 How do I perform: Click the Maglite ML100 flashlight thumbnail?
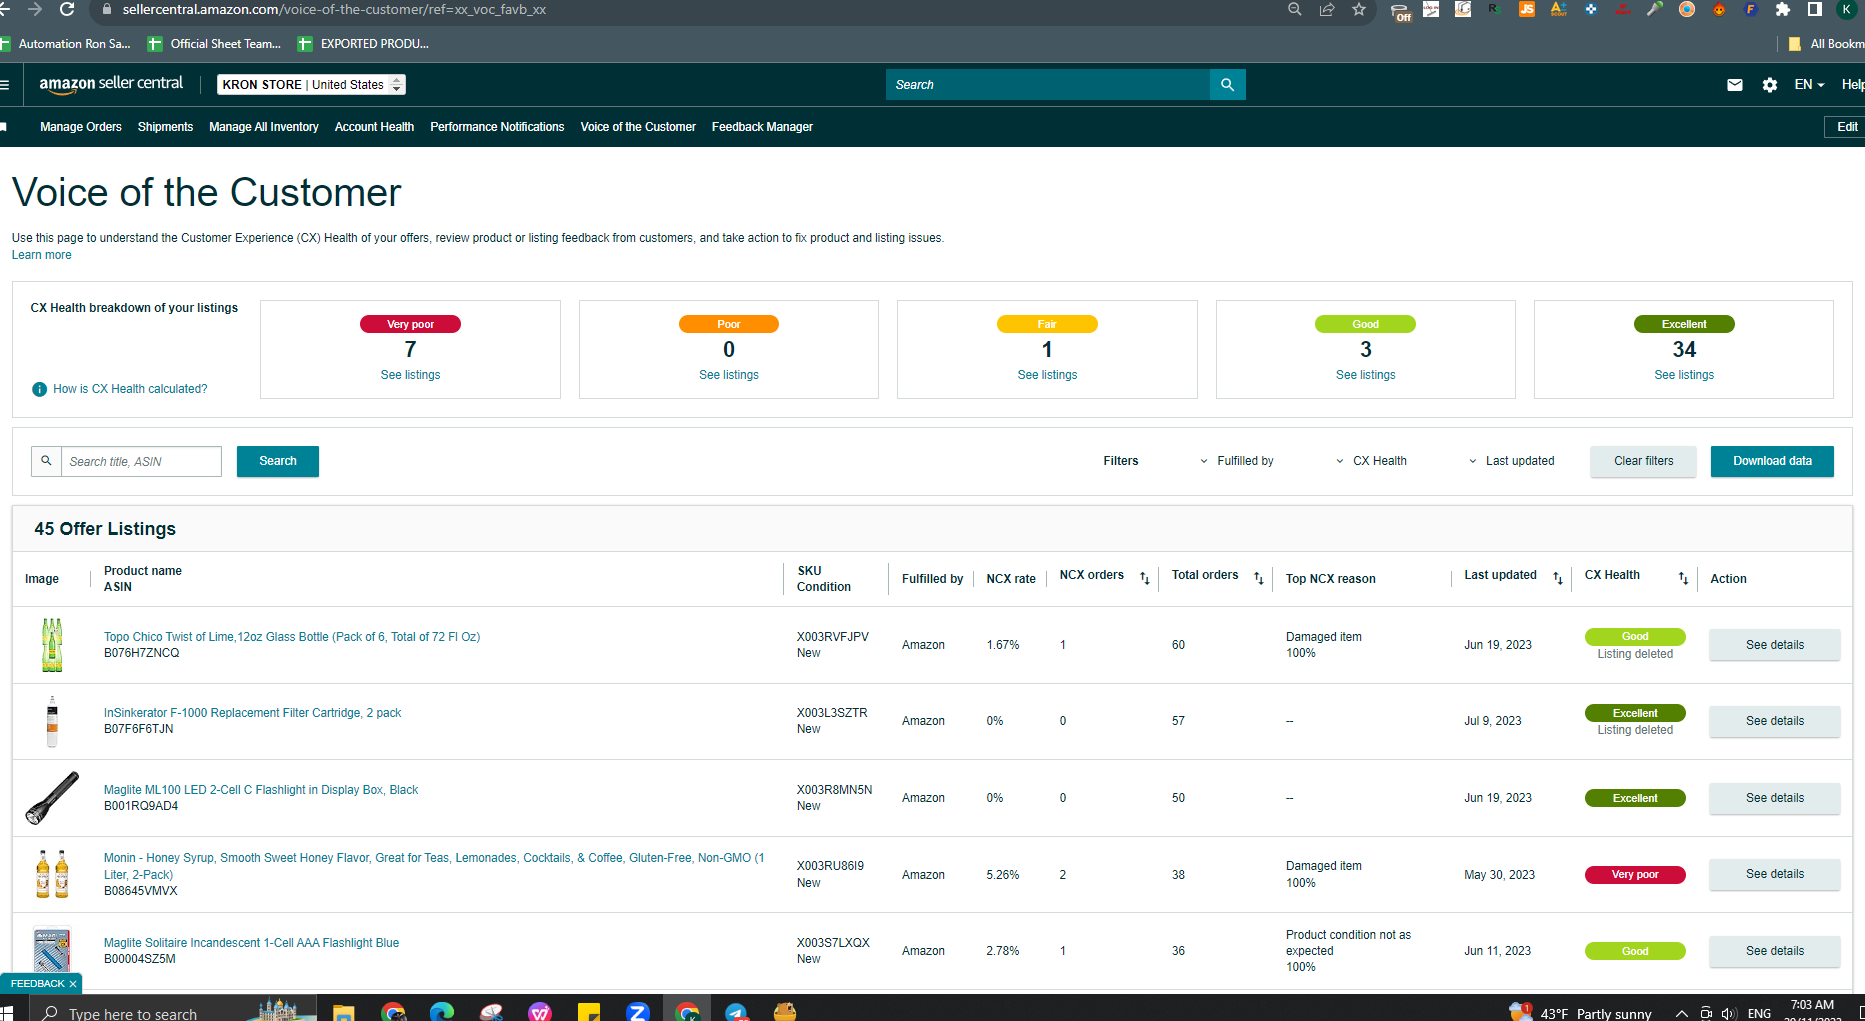pos(52,798)
